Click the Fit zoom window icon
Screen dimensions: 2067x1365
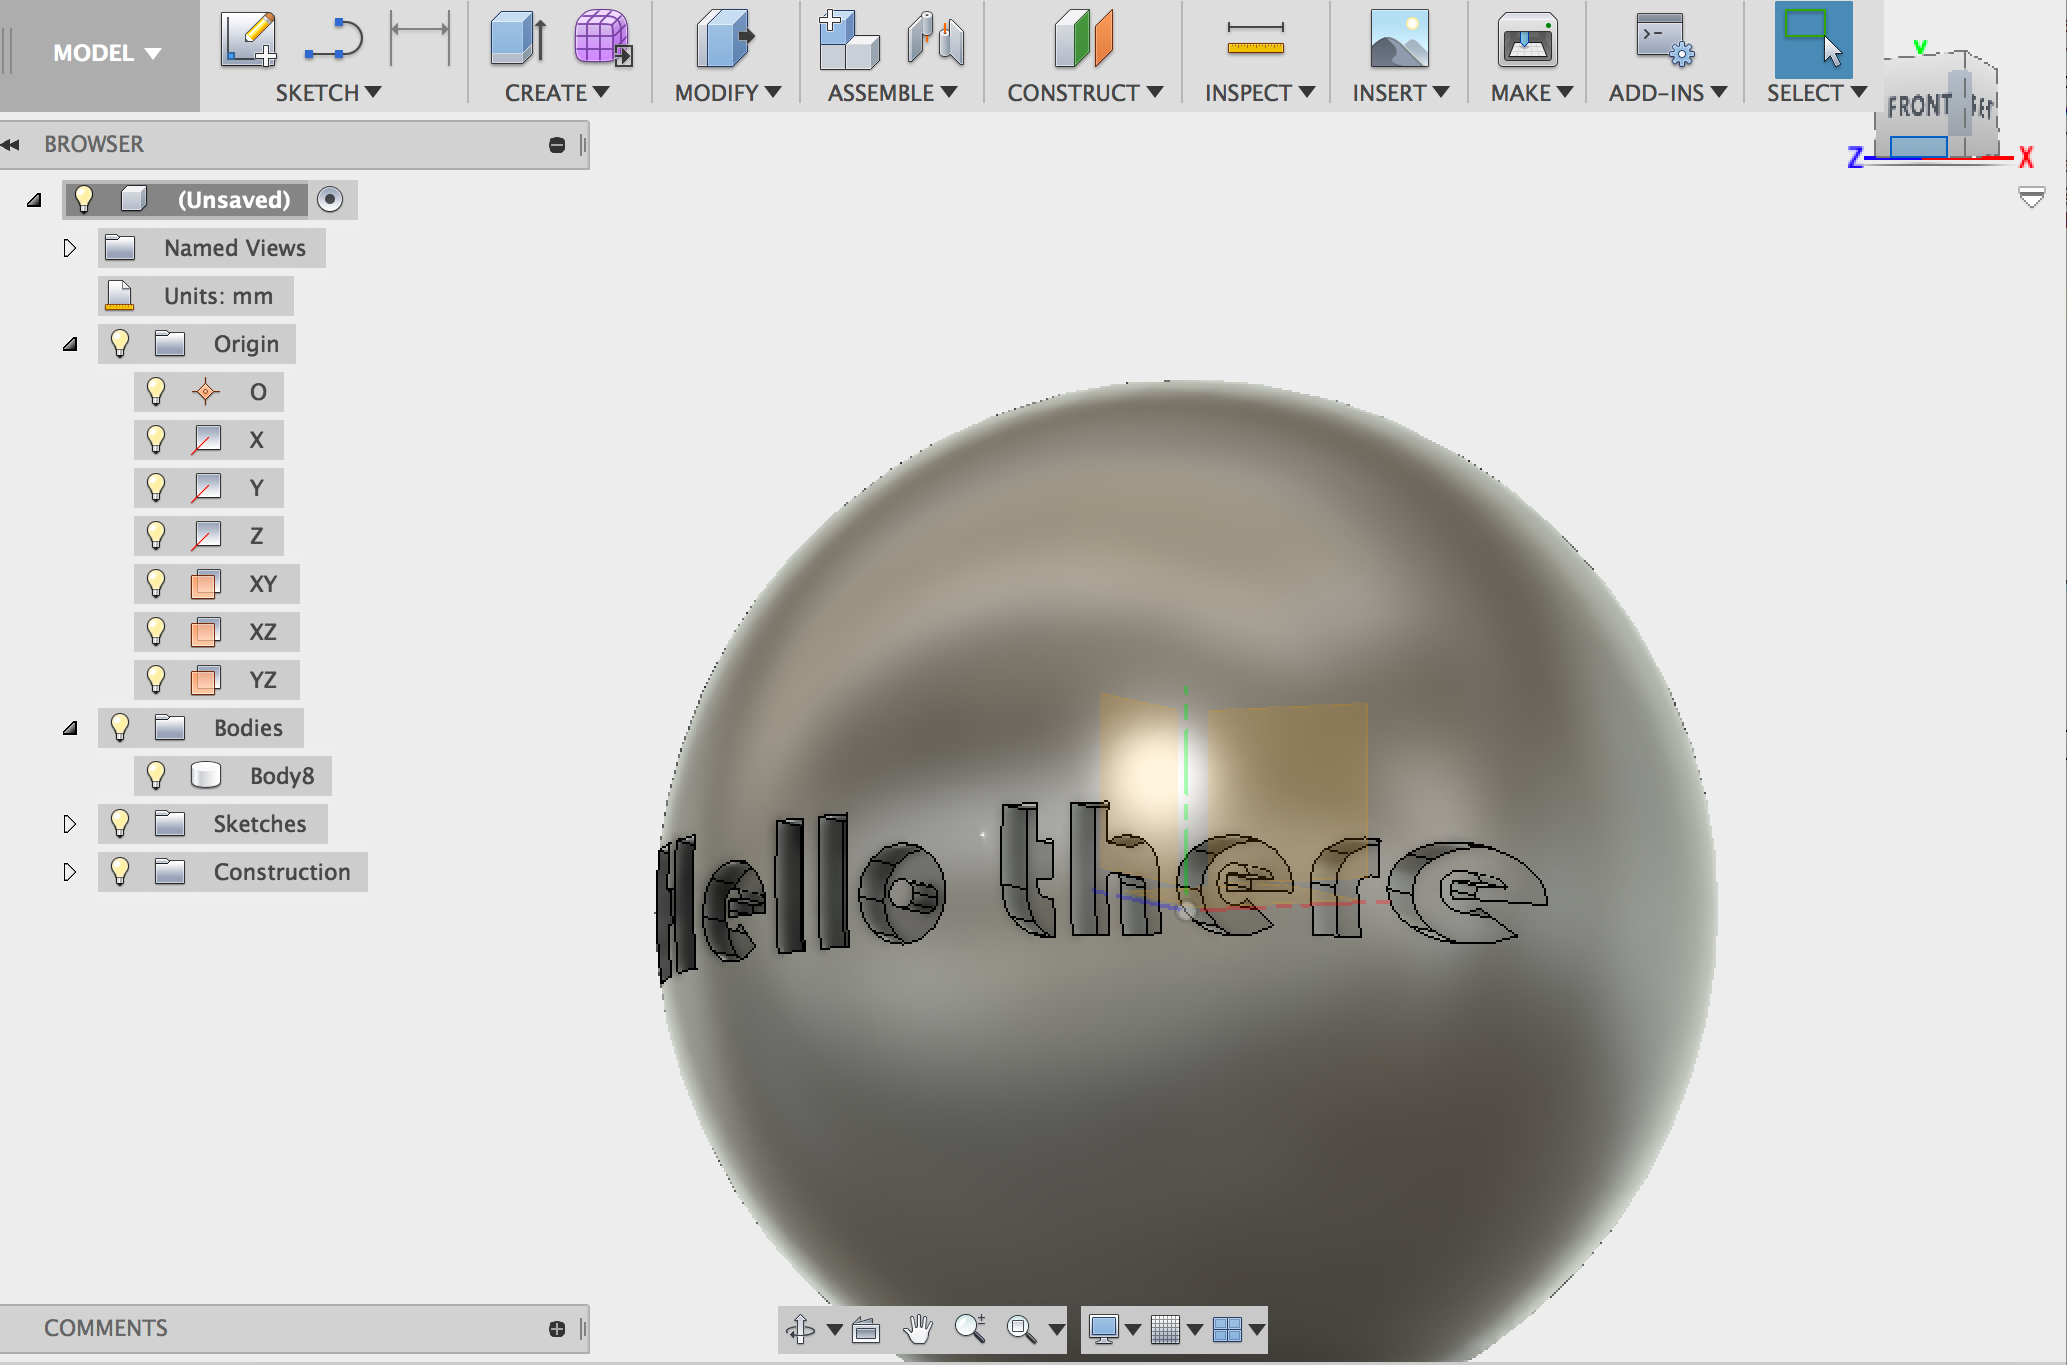coord(1021,1329)
